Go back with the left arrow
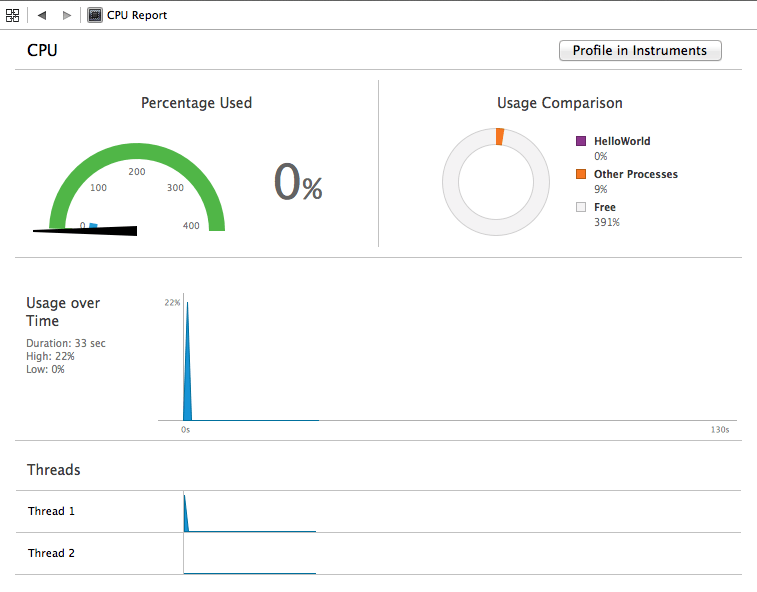Image resolution: width=757 pixels, height=592 pixels. pos(42,15)
